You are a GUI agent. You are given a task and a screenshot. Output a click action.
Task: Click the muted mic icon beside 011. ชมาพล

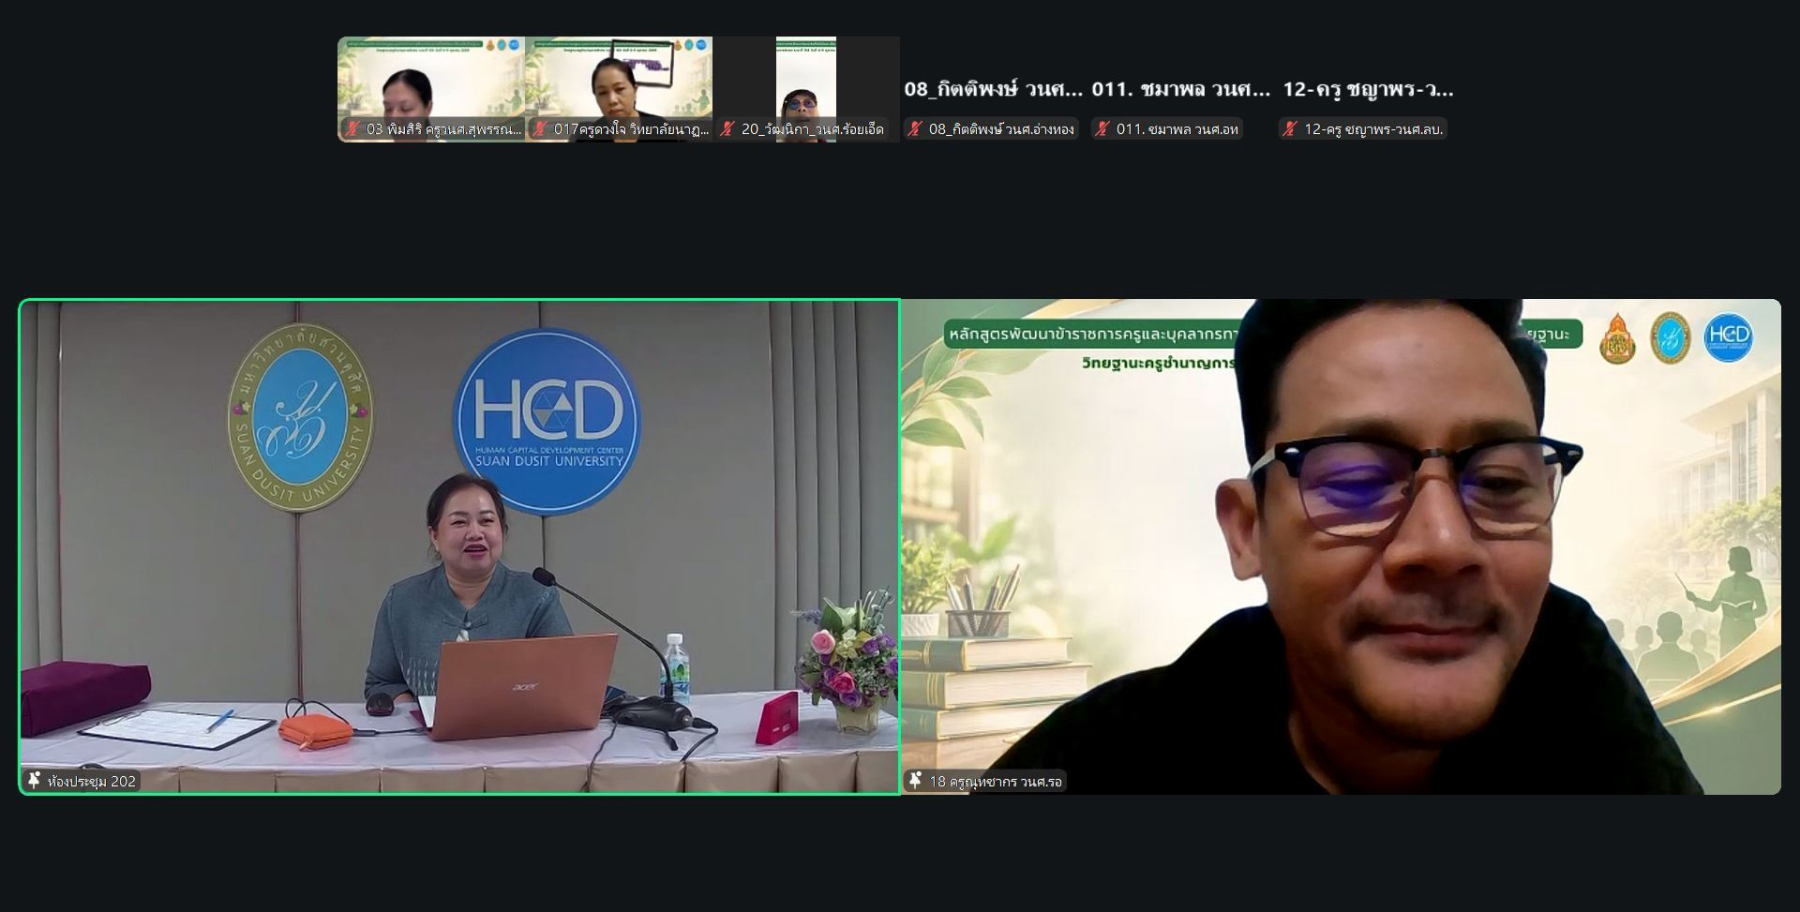point(1102,129)
